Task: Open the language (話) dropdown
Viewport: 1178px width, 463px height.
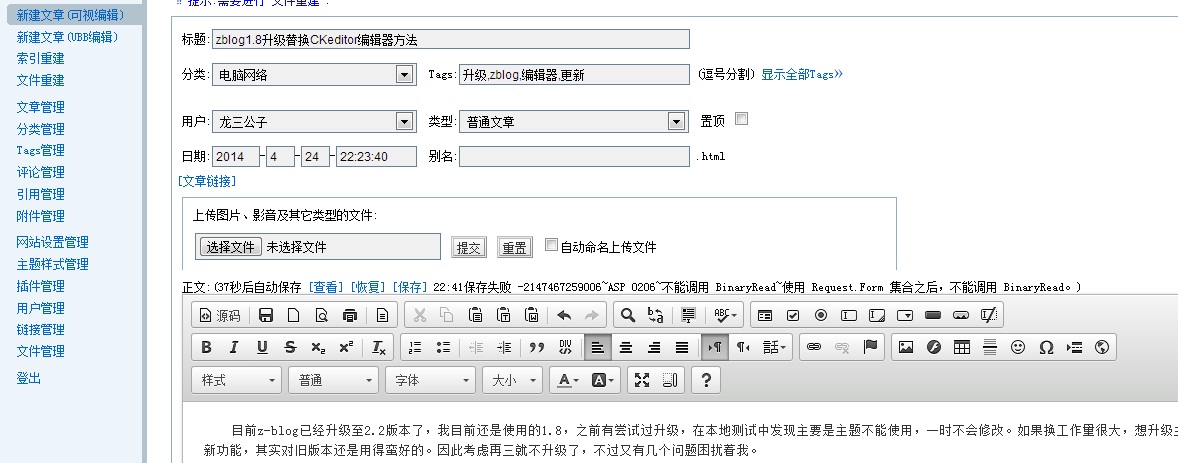Action: (775, 347)
